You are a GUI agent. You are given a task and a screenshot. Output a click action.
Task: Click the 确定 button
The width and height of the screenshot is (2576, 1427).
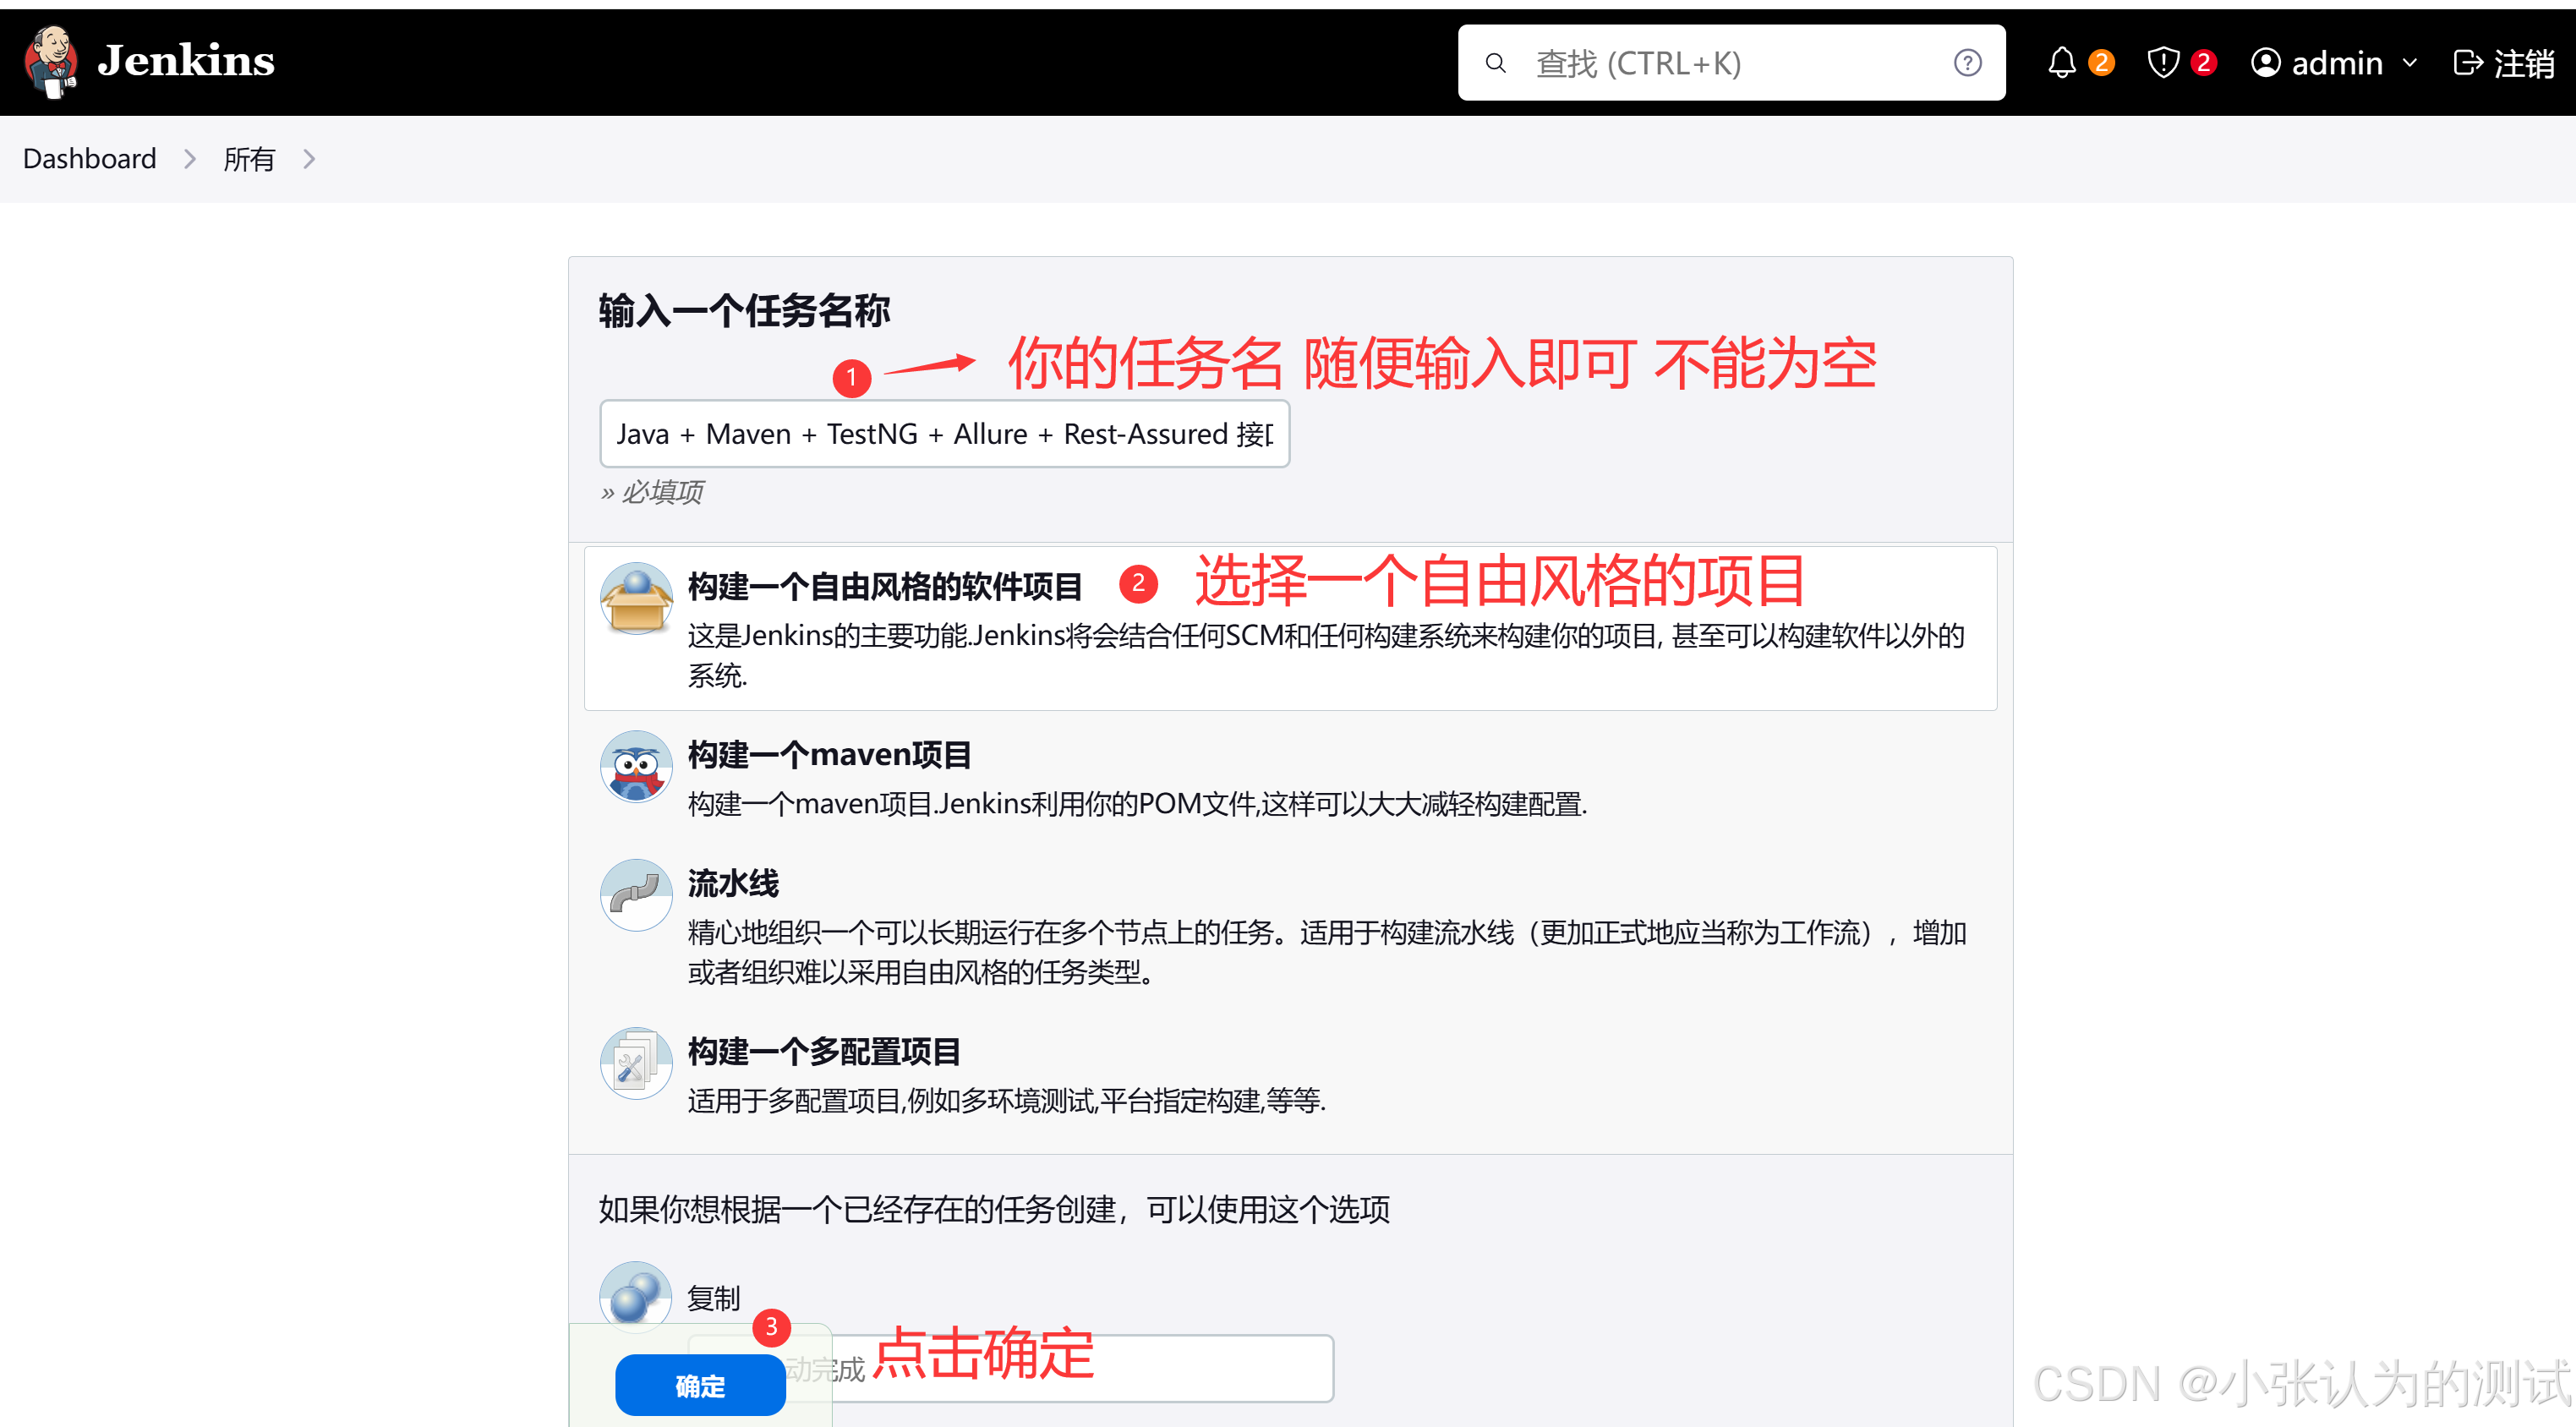pyautogui.click(x=700, y=1386)
